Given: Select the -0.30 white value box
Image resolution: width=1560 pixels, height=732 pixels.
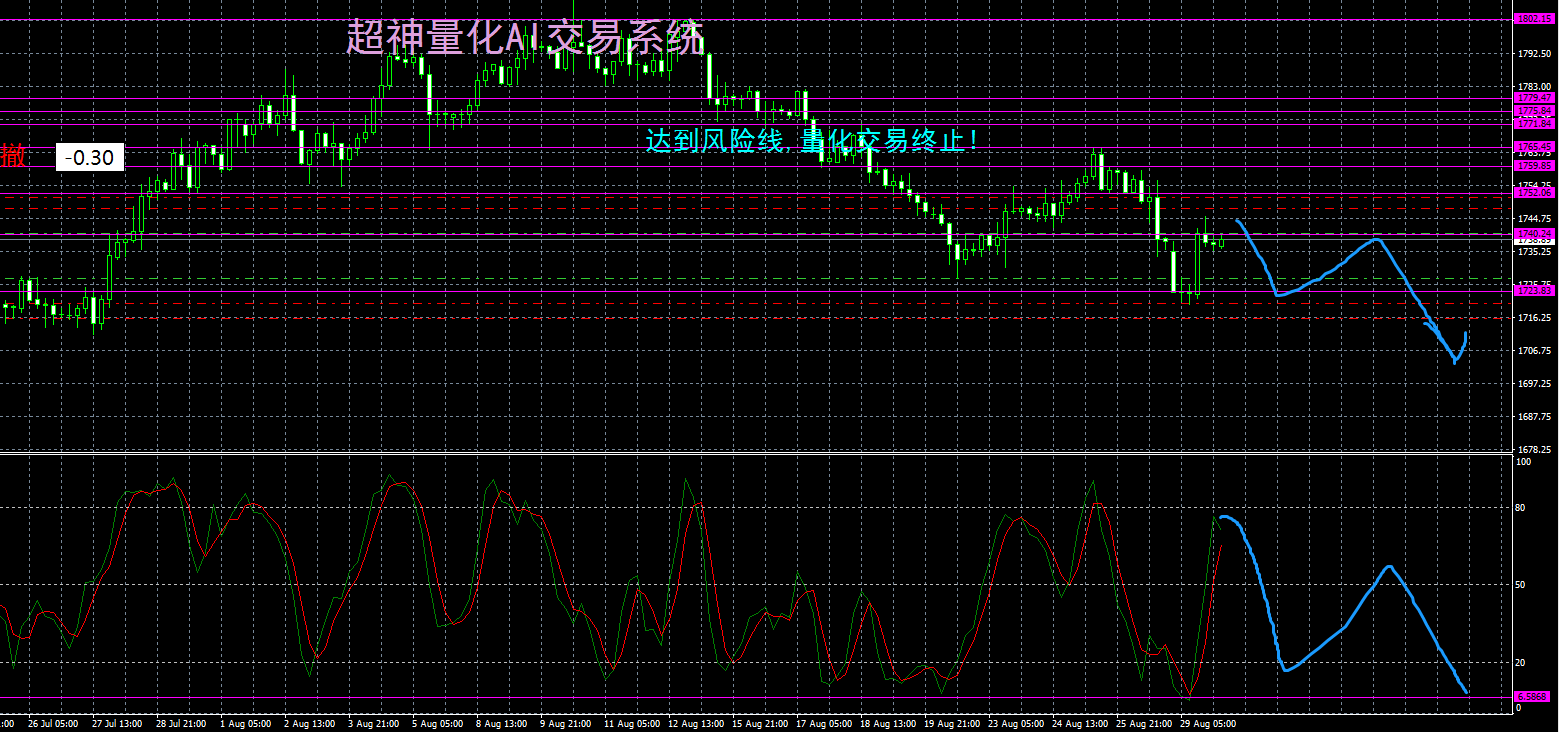Looking at the screenshot, I should click(90, 158).
